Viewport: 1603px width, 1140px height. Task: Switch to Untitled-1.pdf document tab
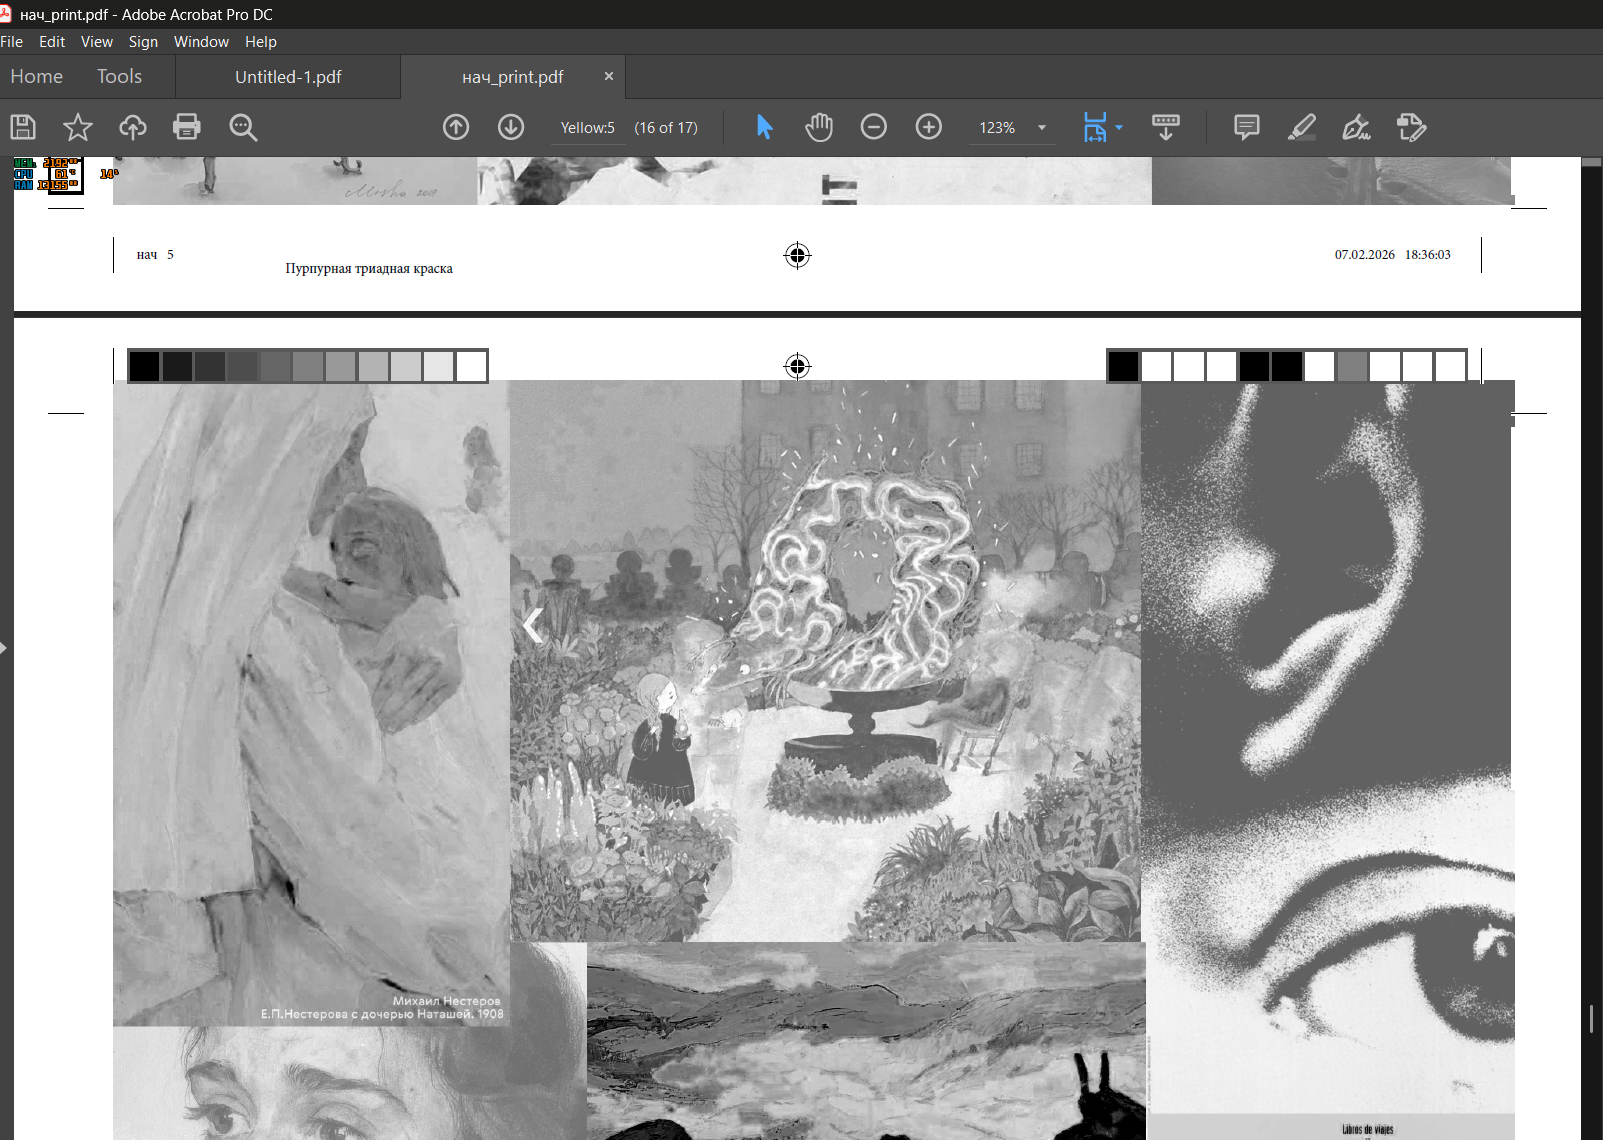[288, 77]
